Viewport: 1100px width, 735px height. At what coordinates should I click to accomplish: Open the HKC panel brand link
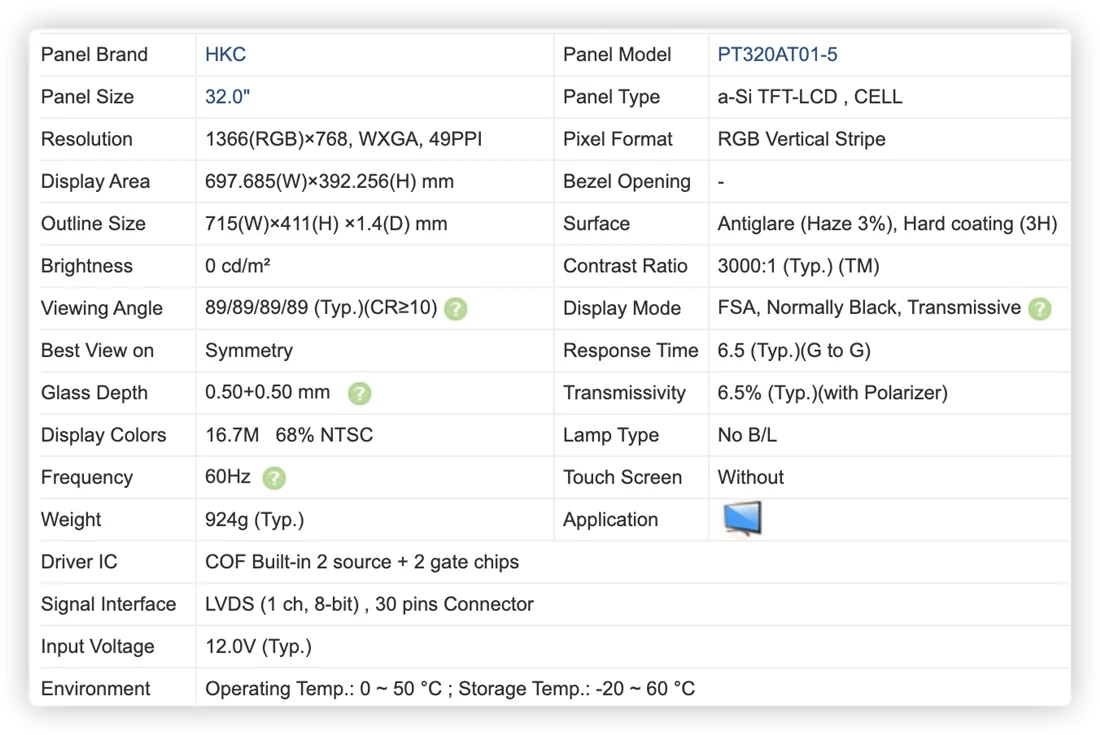tap(225, 55)
